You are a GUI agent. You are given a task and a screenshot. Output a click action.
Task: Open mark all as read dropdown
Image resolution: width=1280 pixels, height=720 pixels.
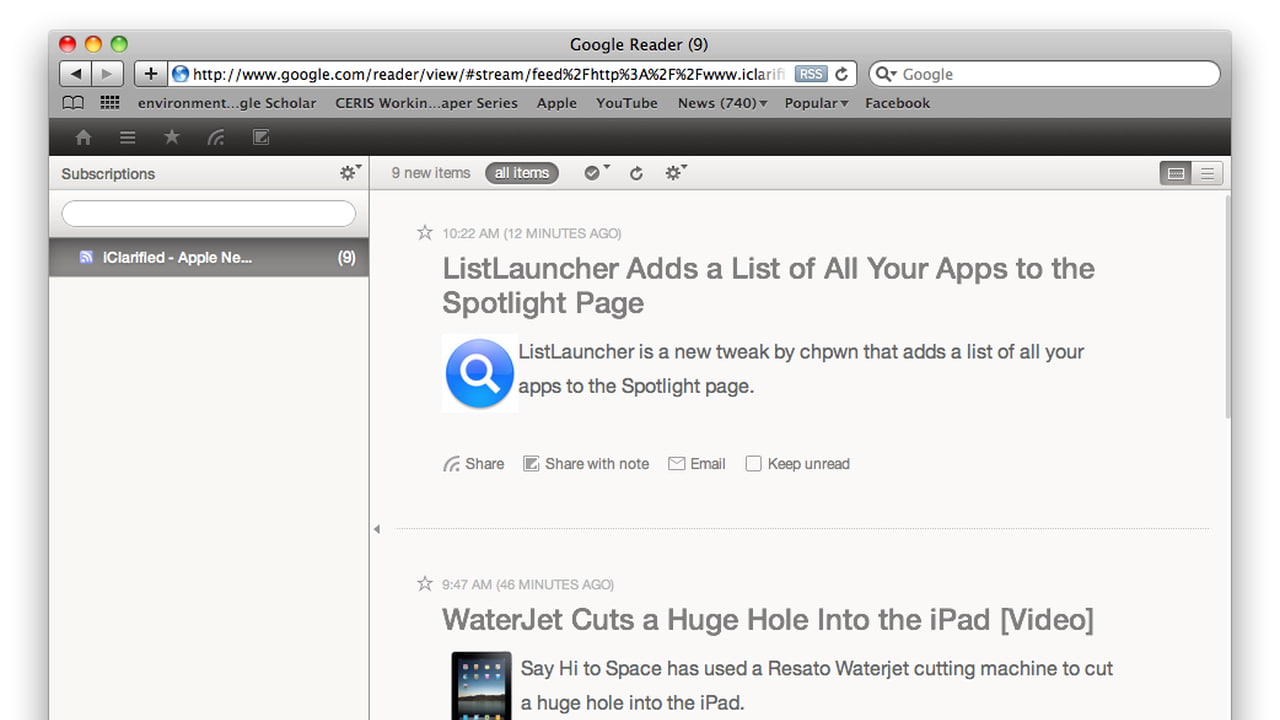coord(597,173)
